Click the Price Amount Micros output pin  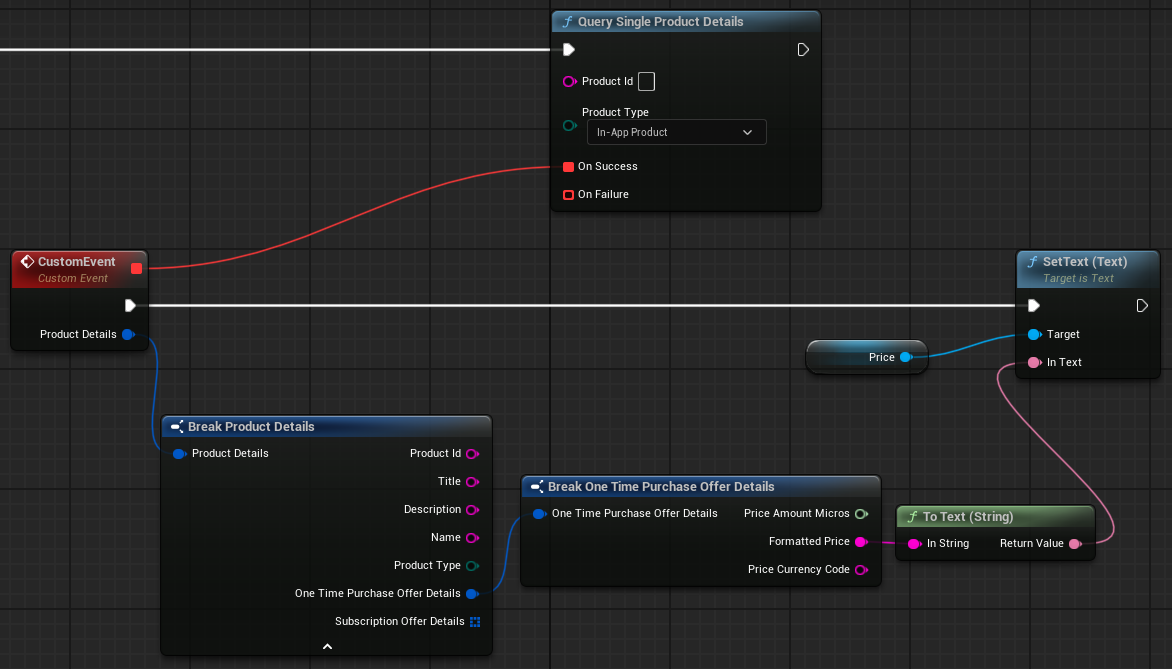pos(860,514)
